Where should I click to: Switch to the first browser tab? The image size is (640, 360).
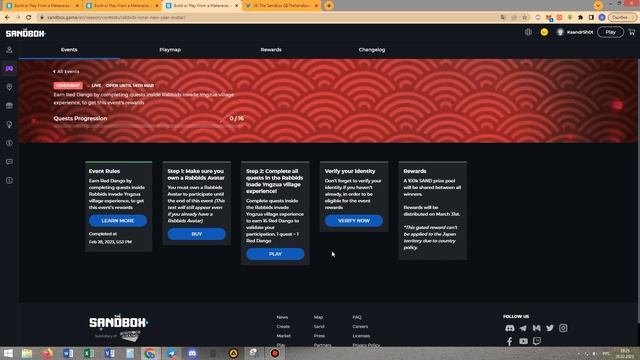(42, 6)
